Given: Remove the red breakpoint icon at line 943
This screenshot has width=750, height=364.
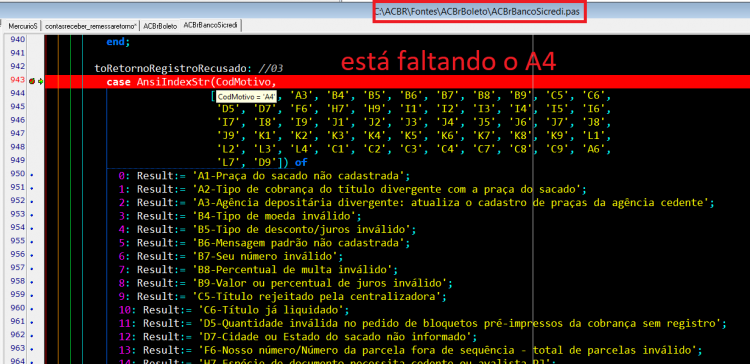Looking at the screenshot, I should 32,82.
